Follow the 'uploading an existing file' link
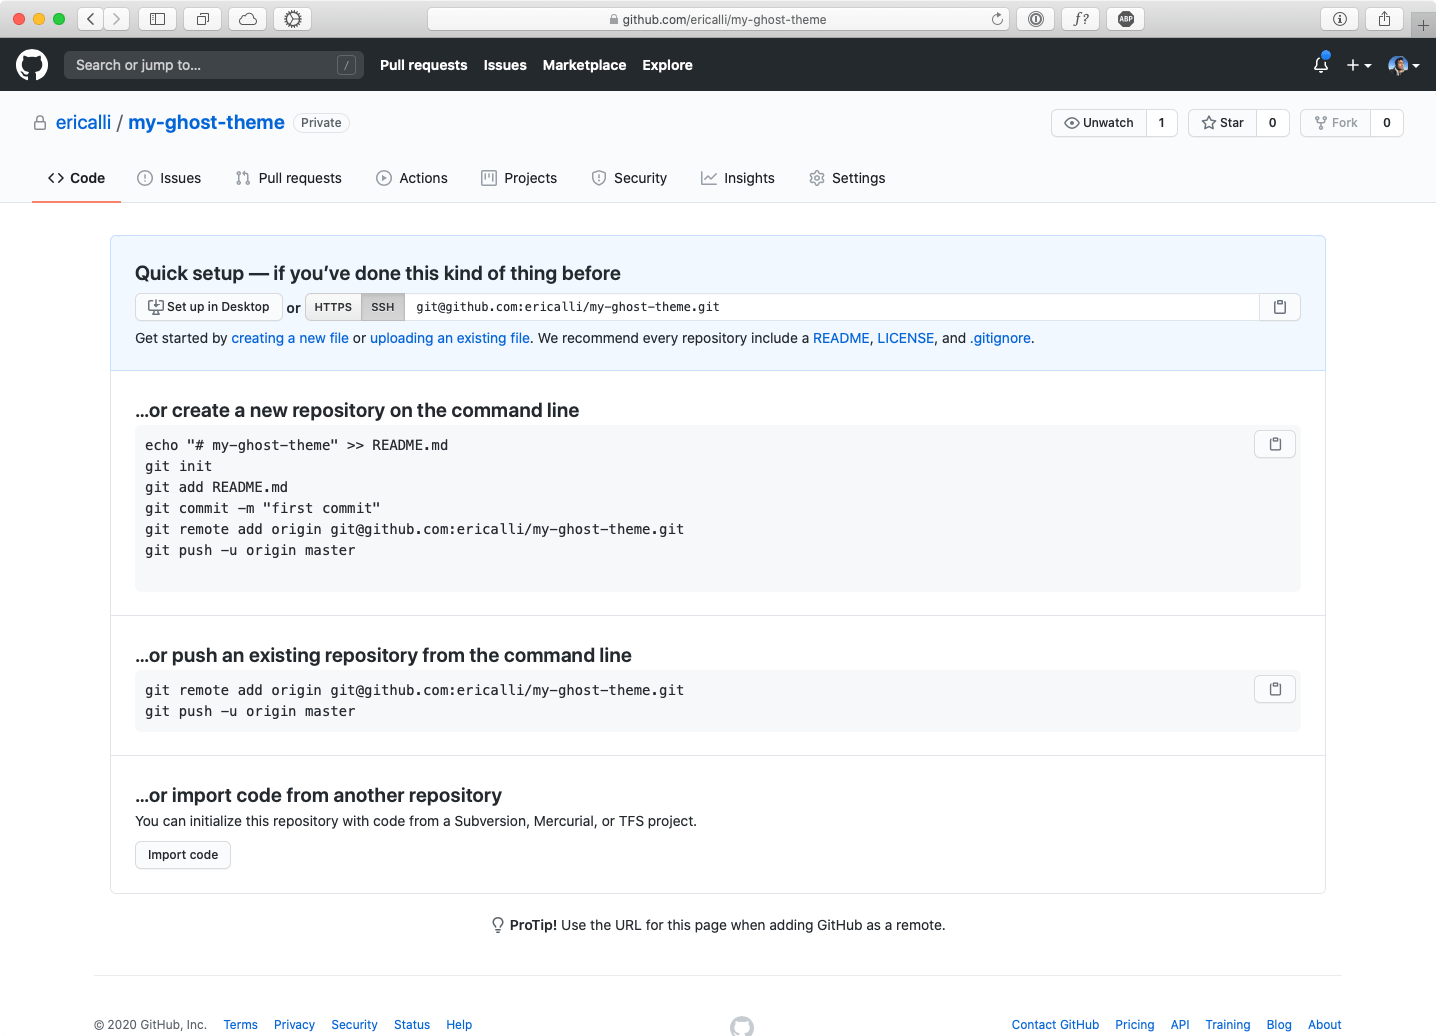 [450, 338]
